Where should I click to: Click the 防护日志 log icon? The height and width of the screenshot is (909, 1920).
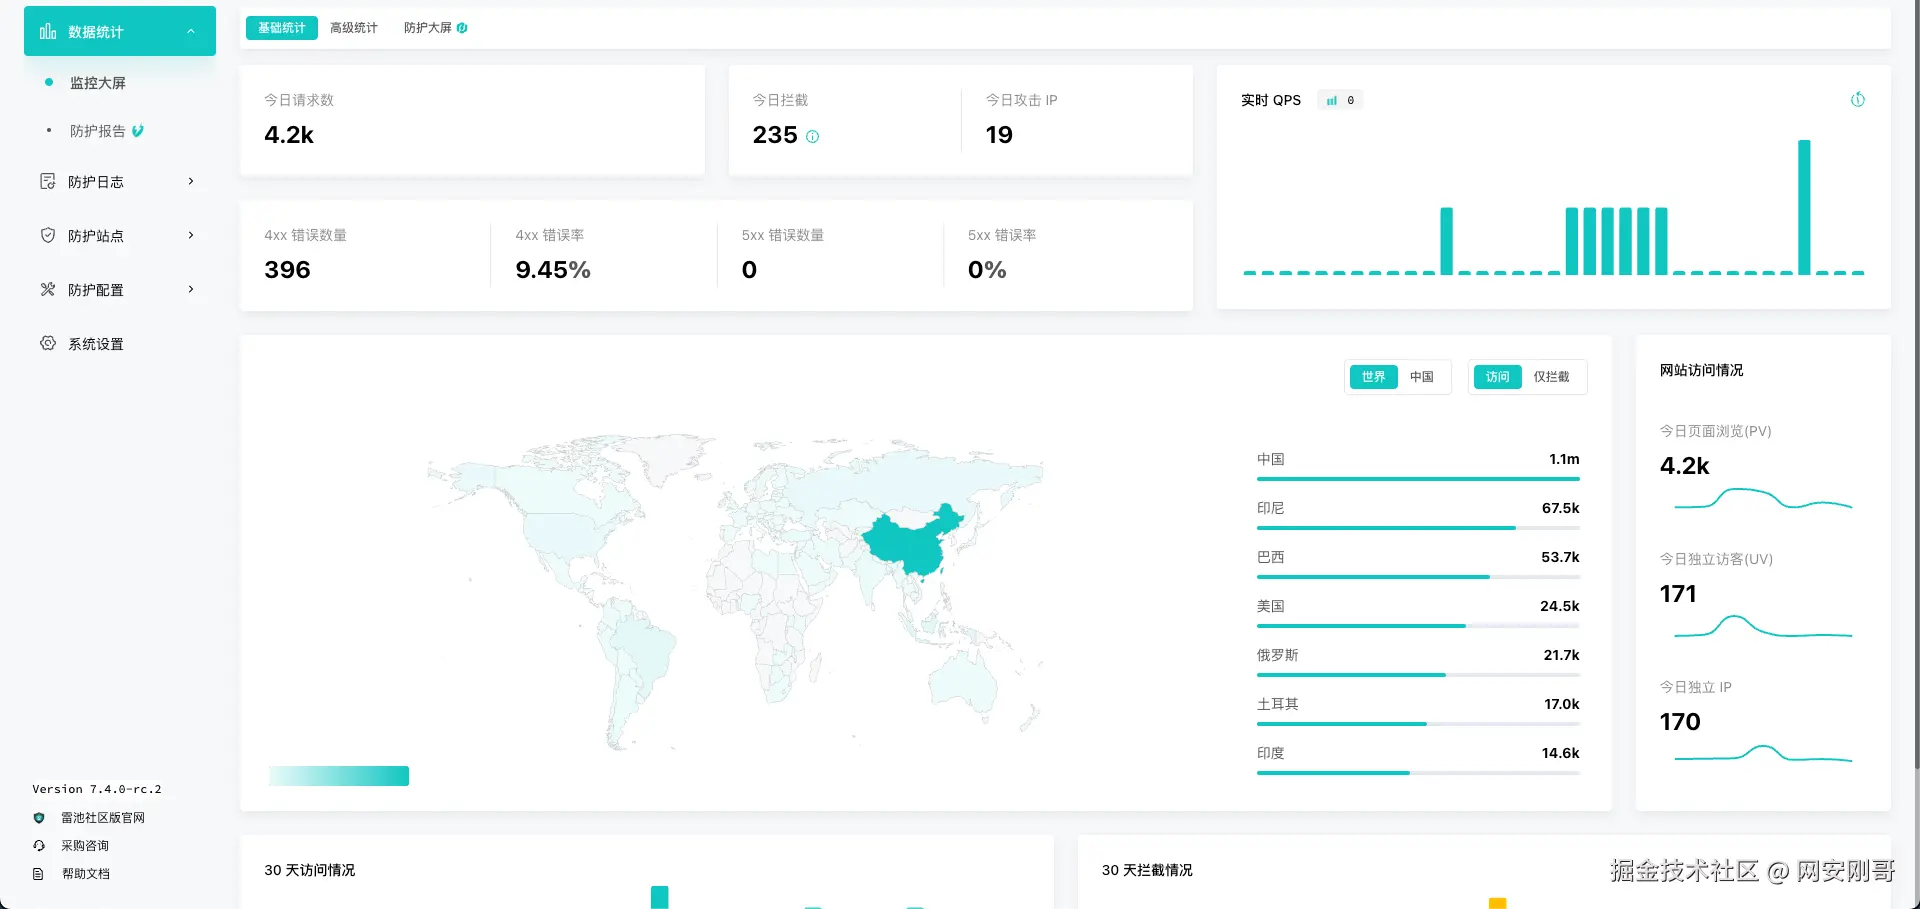pyautogui.click(x=48, y=182)
